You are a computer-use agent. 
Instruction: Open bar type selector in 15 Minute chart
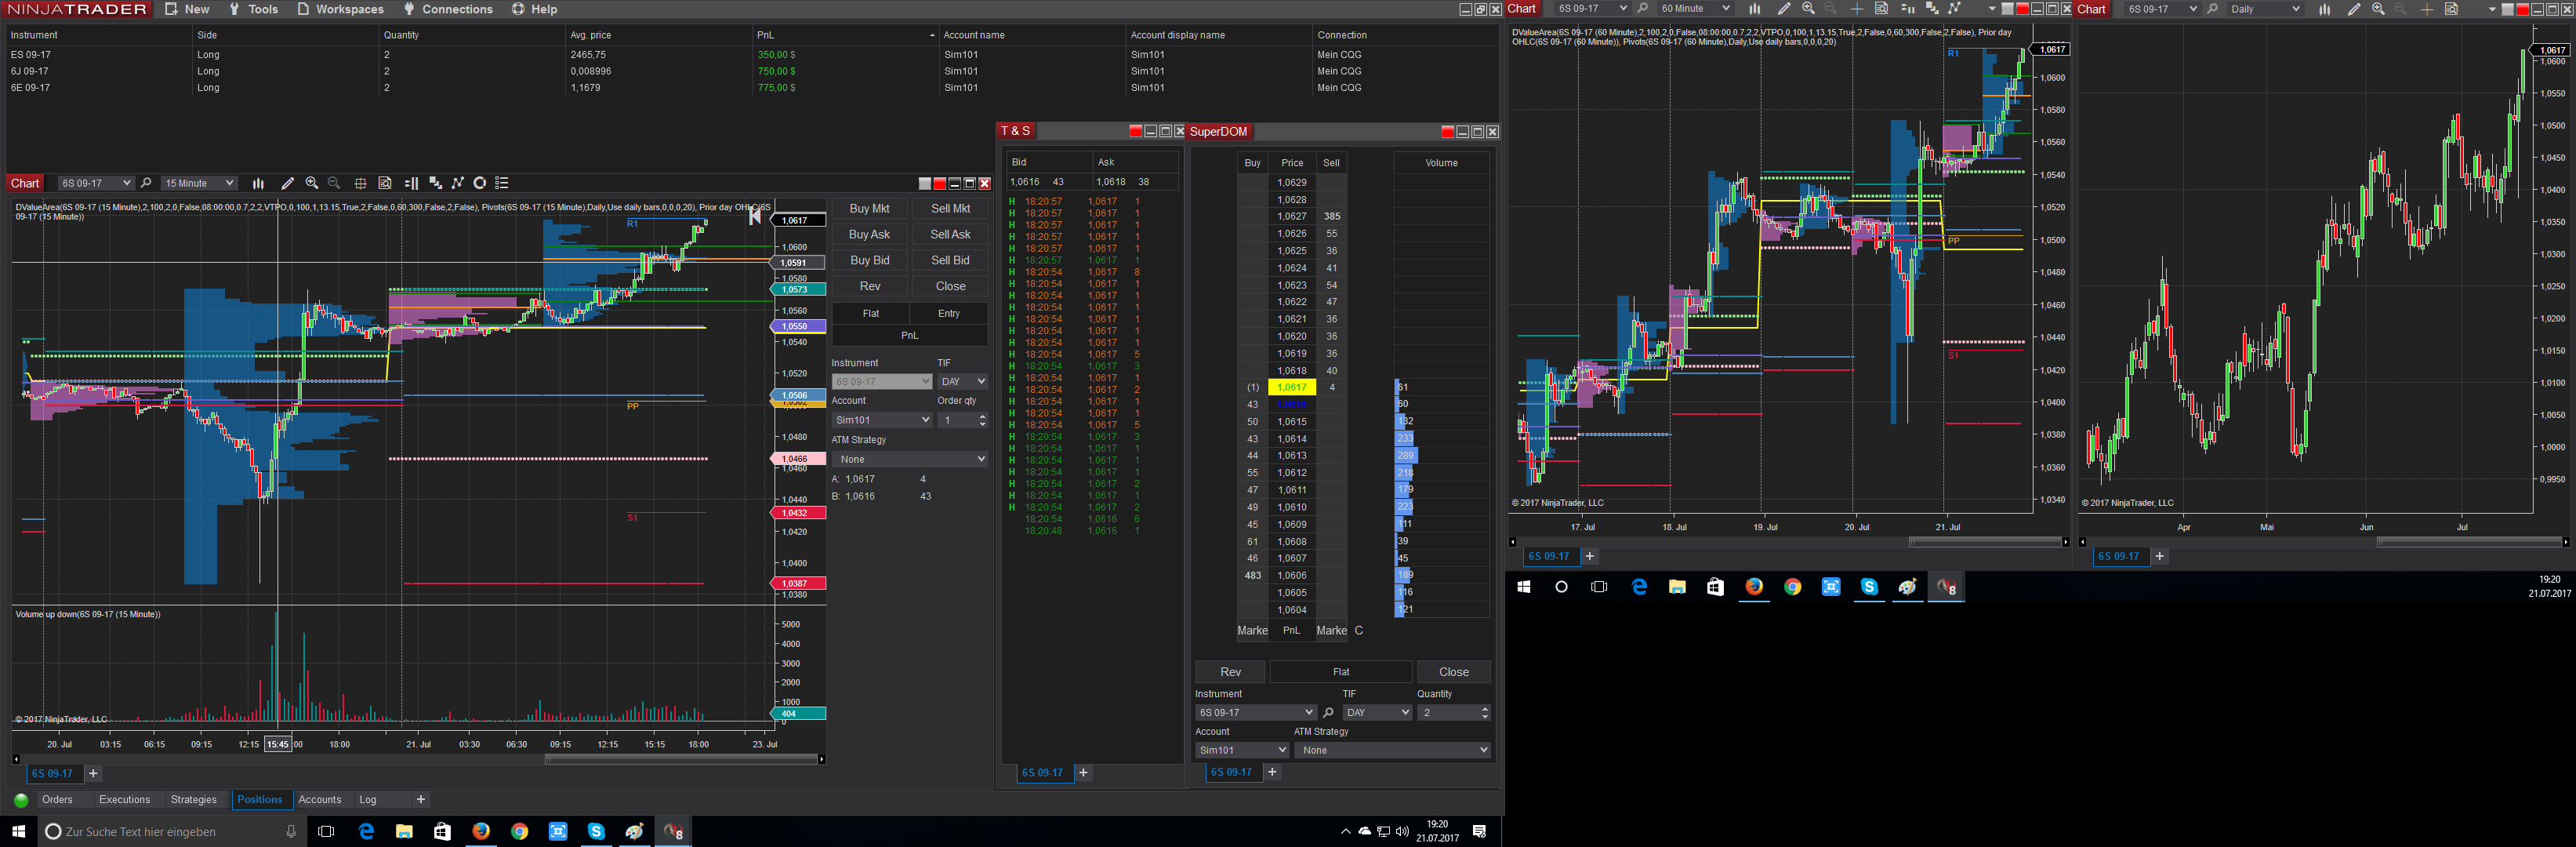258,183
